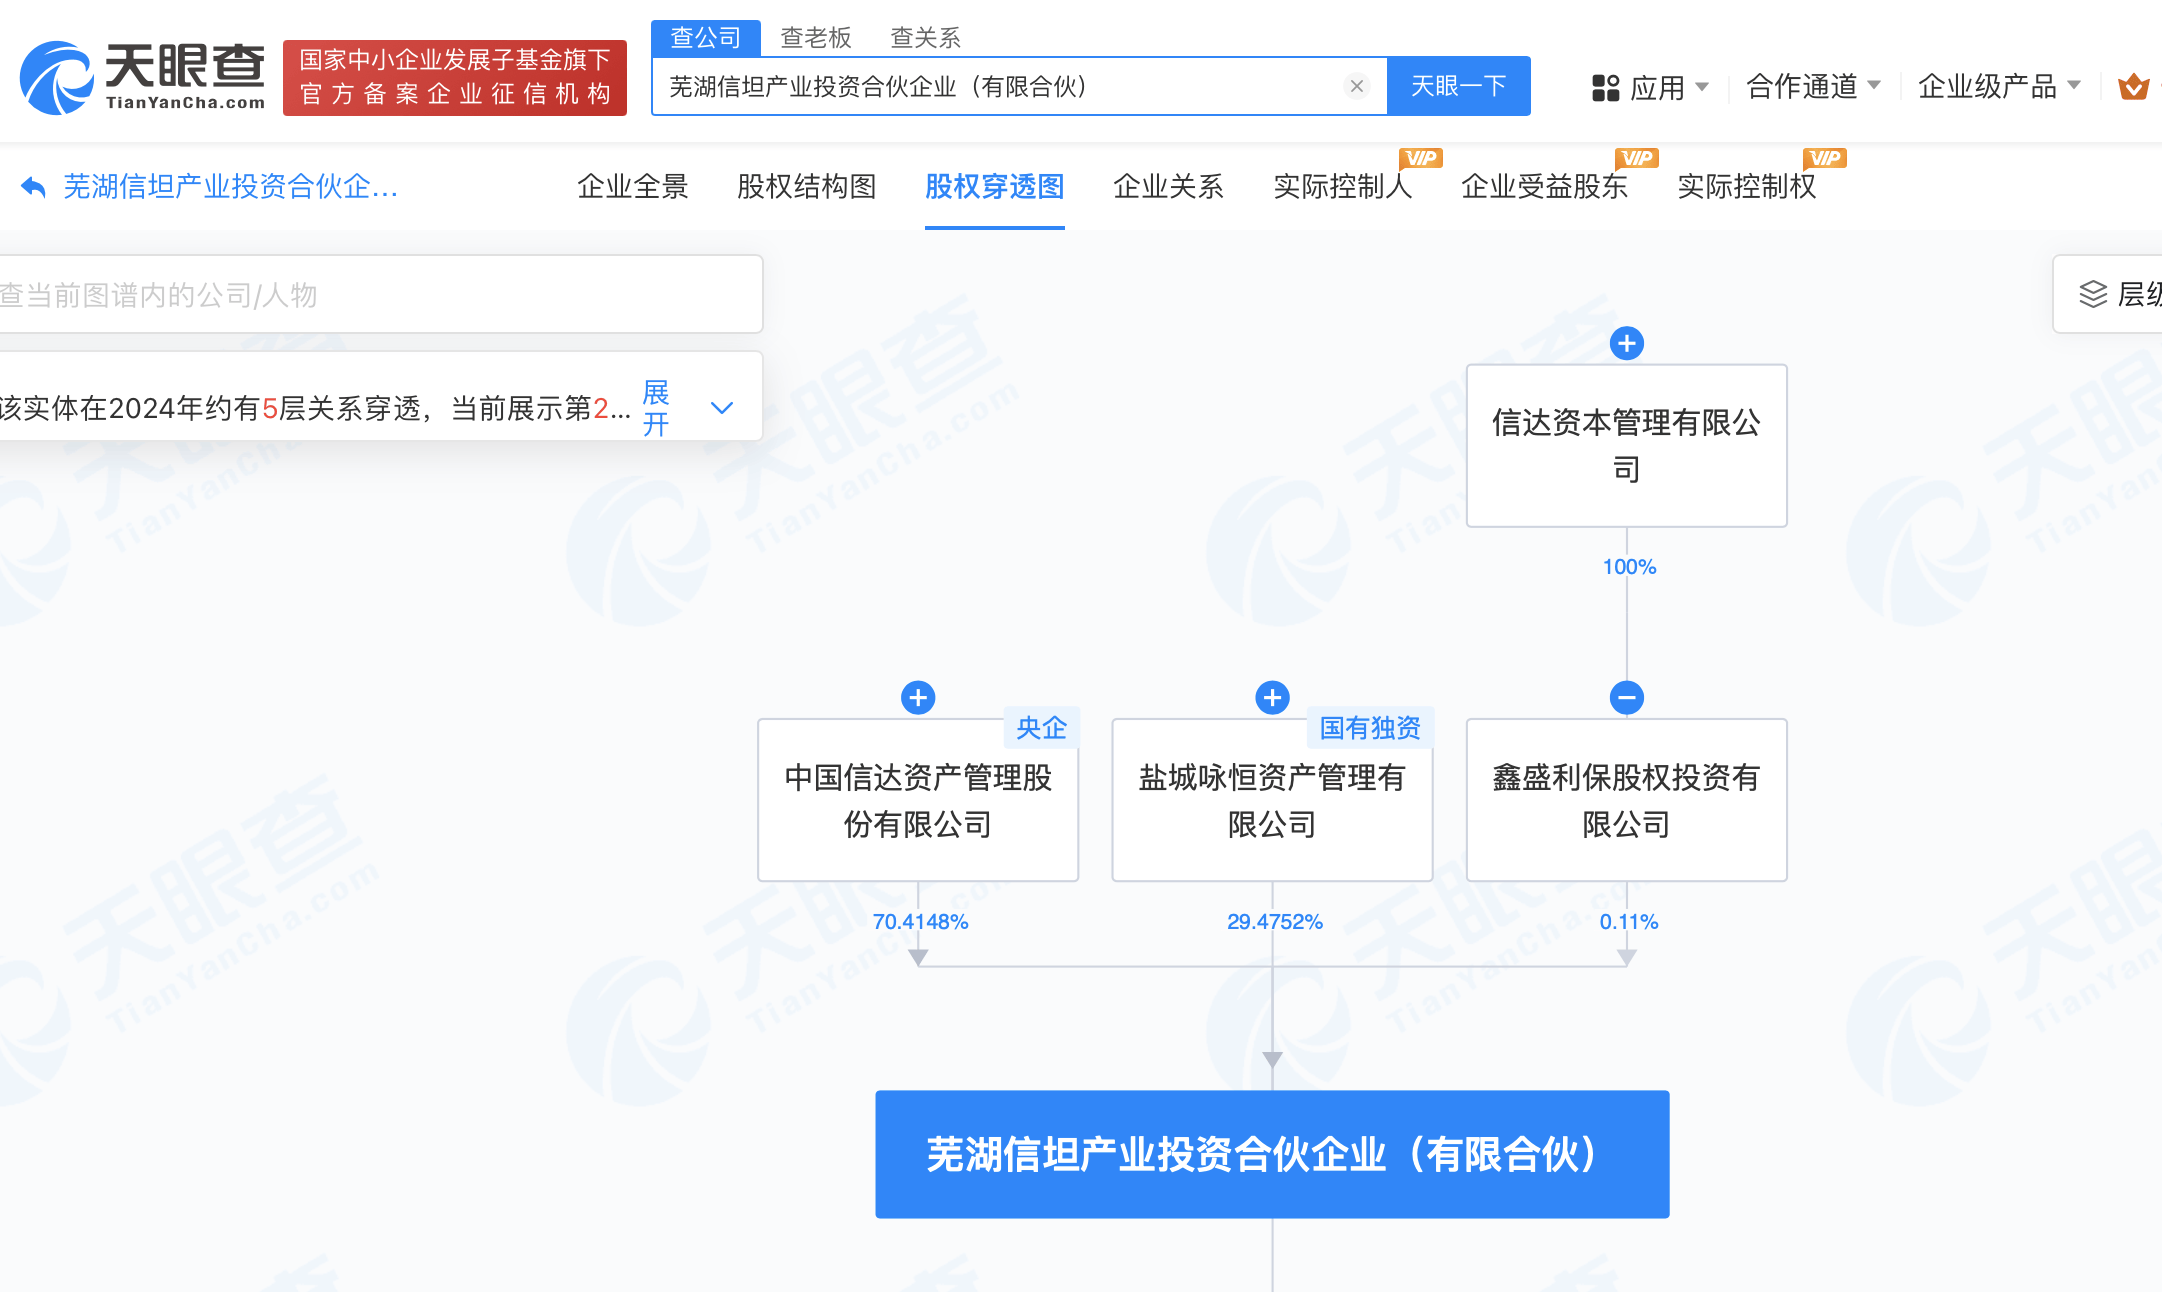Click the 芜湖信坦产业投资合伙企… breadcrumb link

[x=231, y=187]
